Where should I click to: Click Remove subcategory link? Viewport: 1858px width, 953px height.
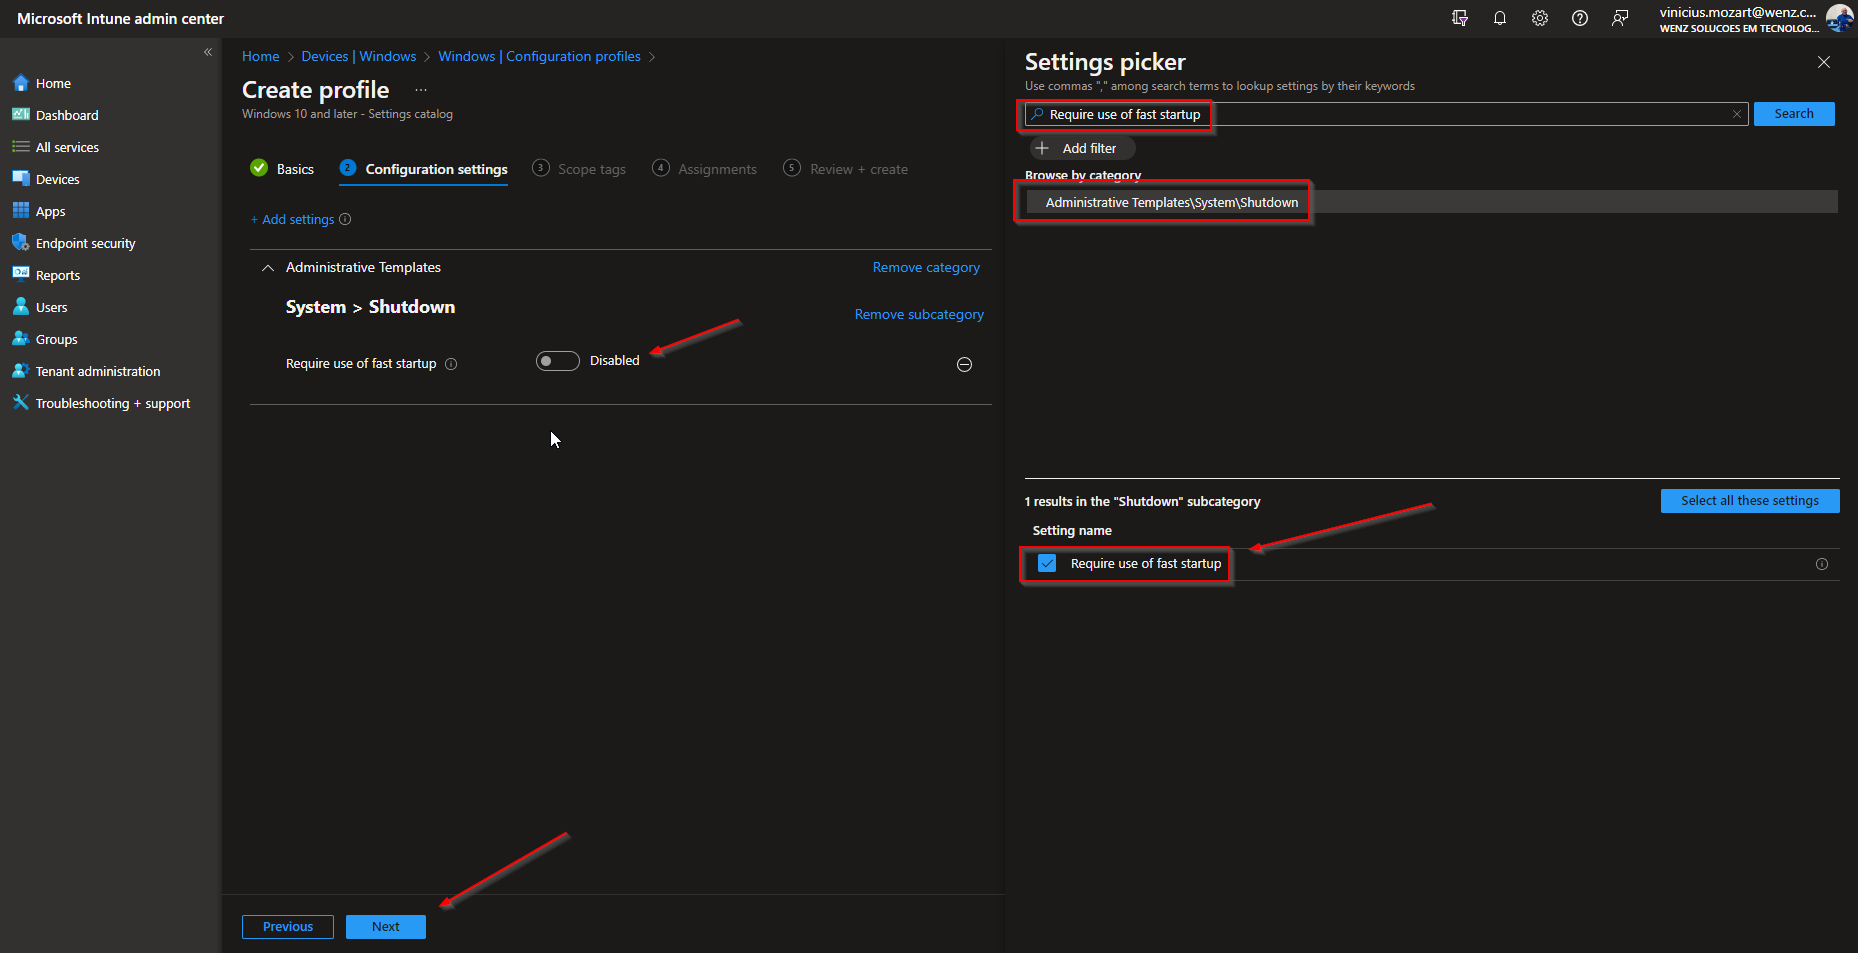click(919, 314)
